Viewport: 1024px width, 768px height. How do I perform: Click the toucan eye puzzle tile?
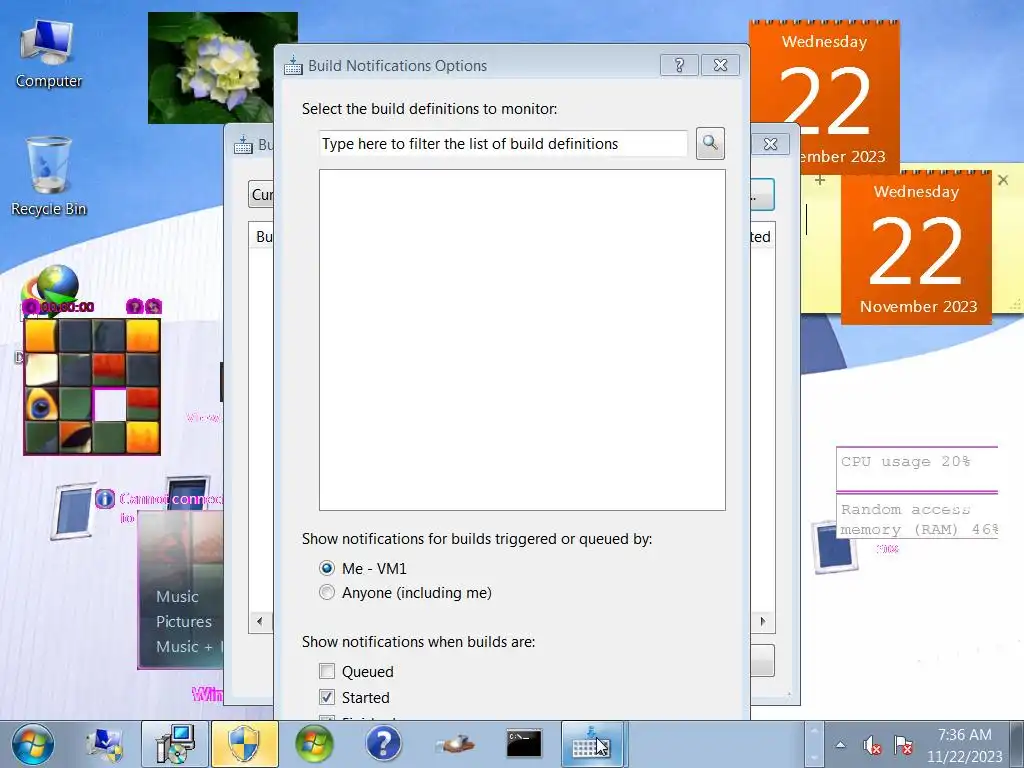(41, 404)
